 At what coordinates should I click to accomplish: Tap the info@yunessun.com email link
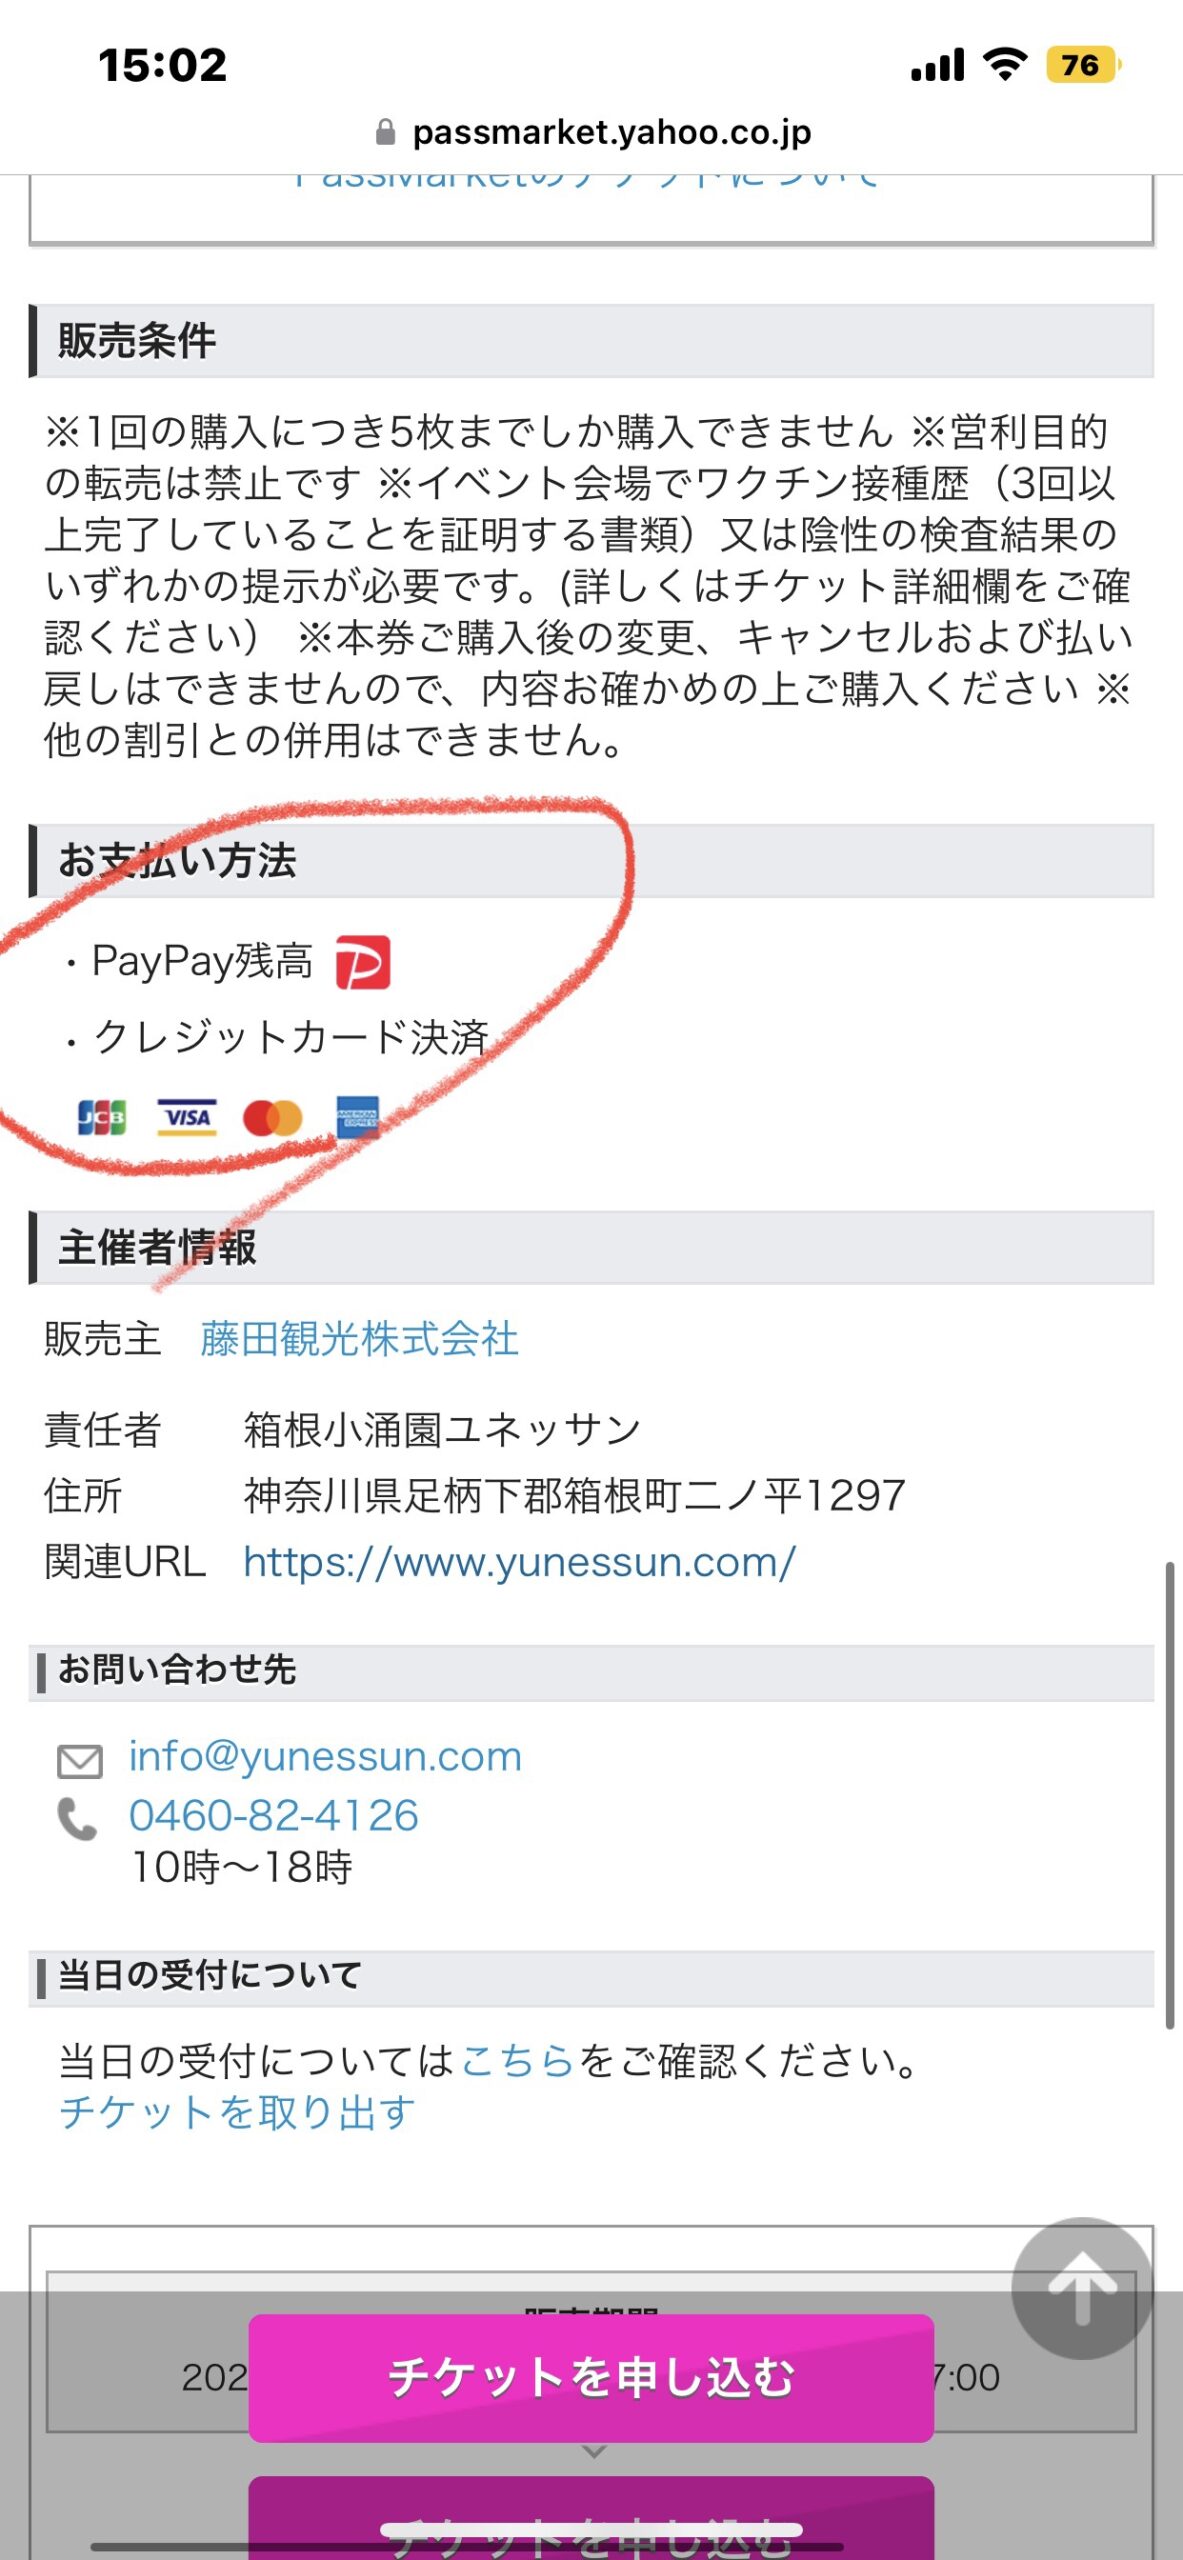(x=325, y=1757)
